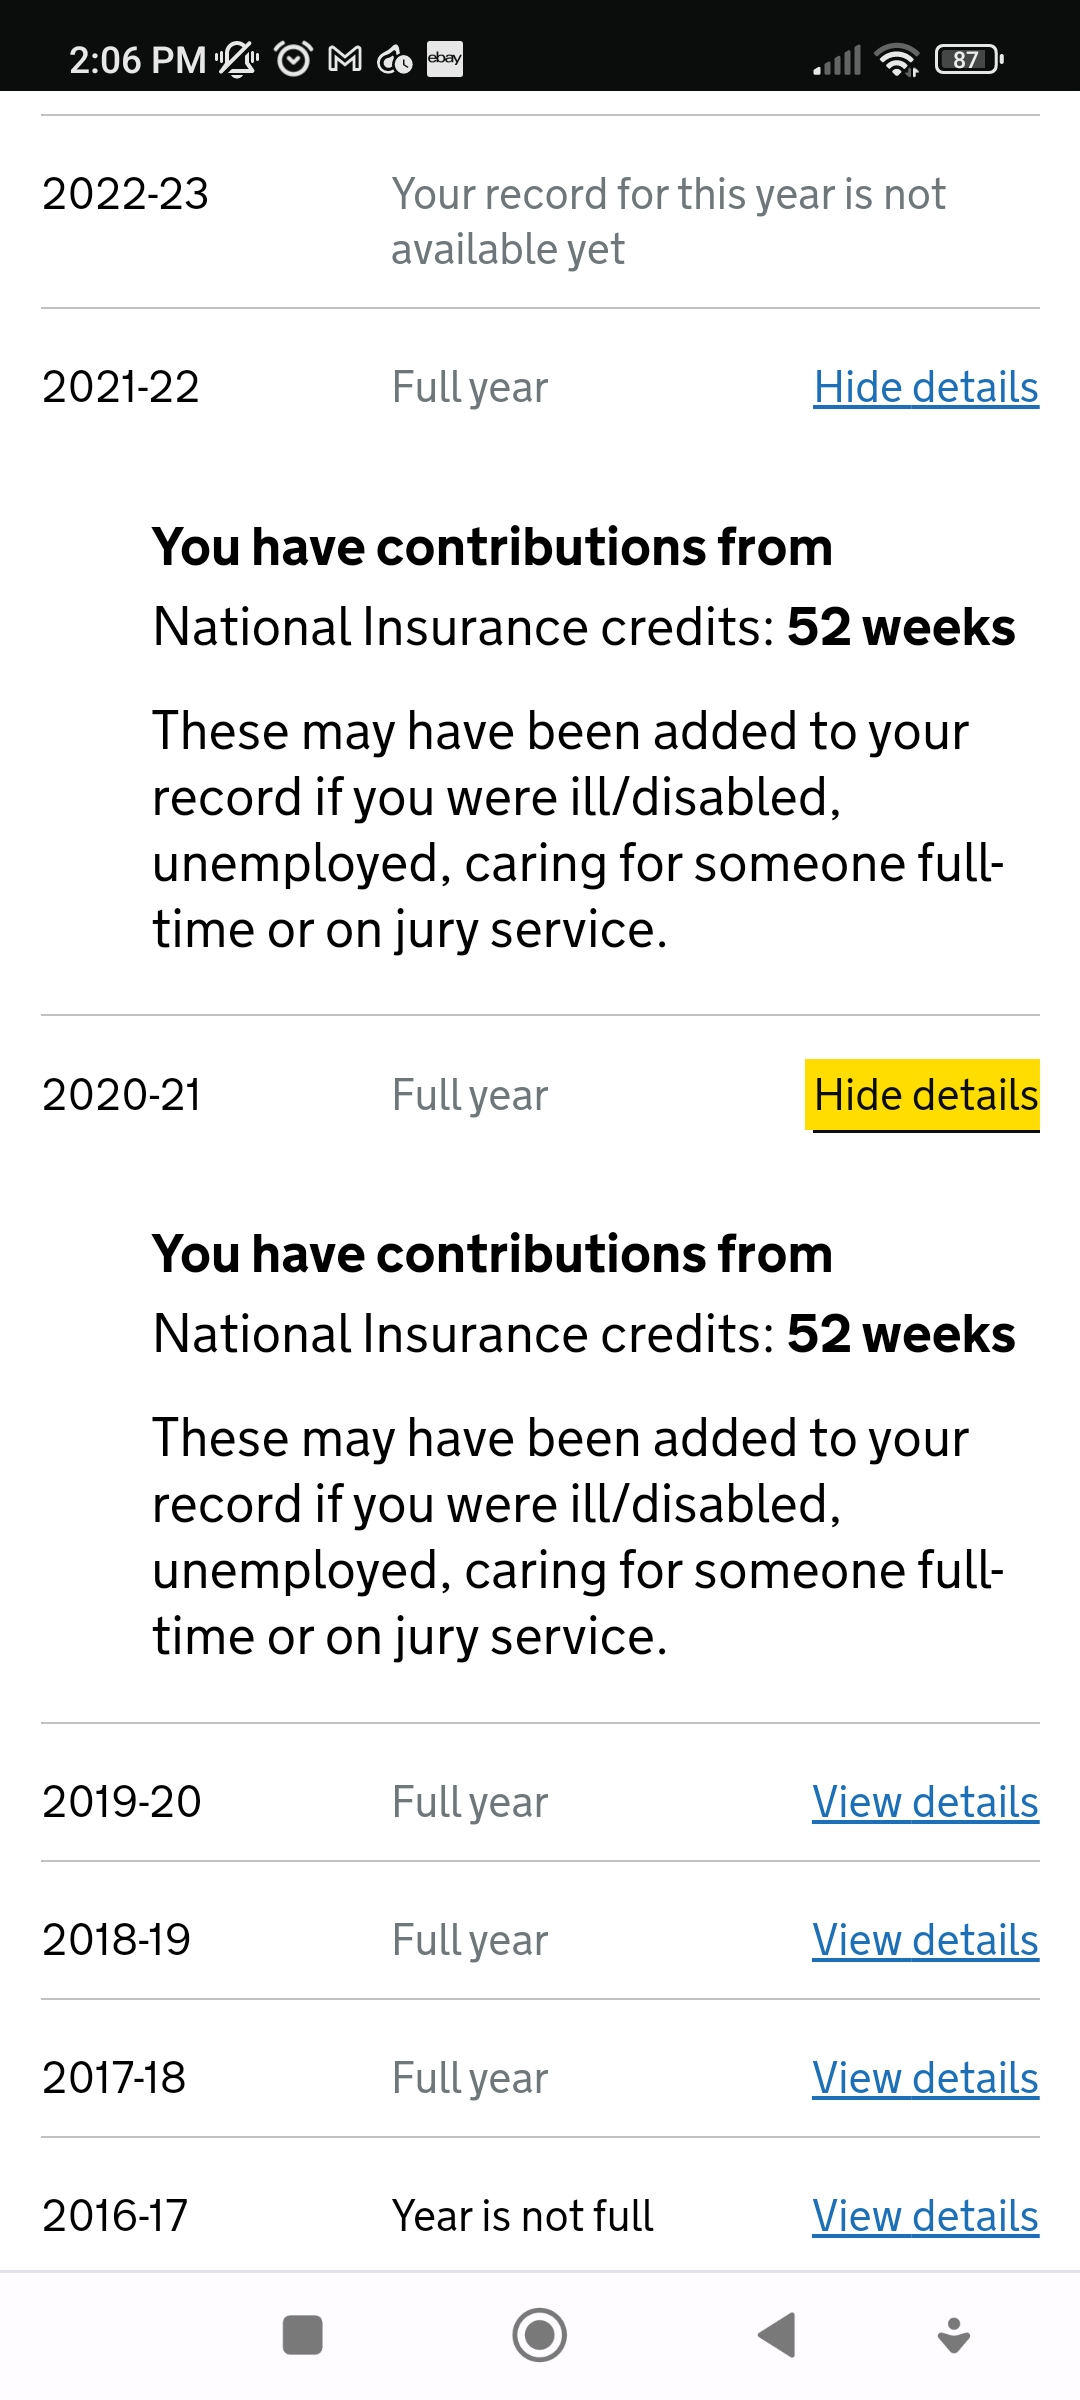Tap the Gmail notification icon in status bar
Image resolution: width=1080 pixels, height=2400 pixels.
coord(345,60)
